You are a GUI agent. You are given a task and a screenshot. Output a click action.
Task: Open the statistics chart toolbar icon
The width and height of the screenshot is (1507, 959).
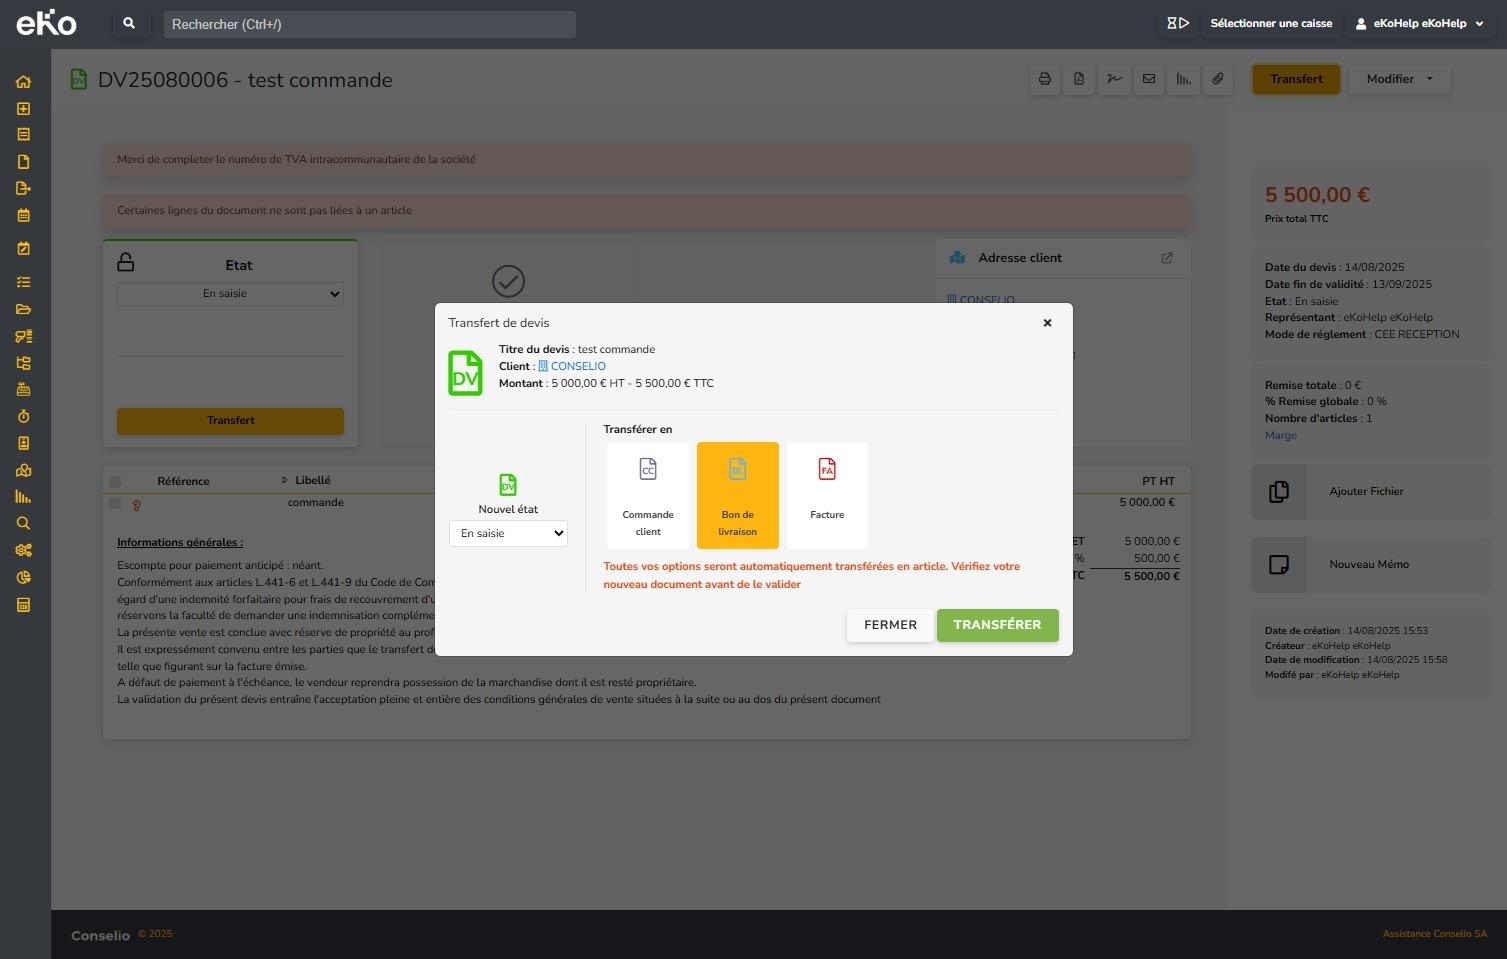pyautogui.click(x=1183, y=79)
